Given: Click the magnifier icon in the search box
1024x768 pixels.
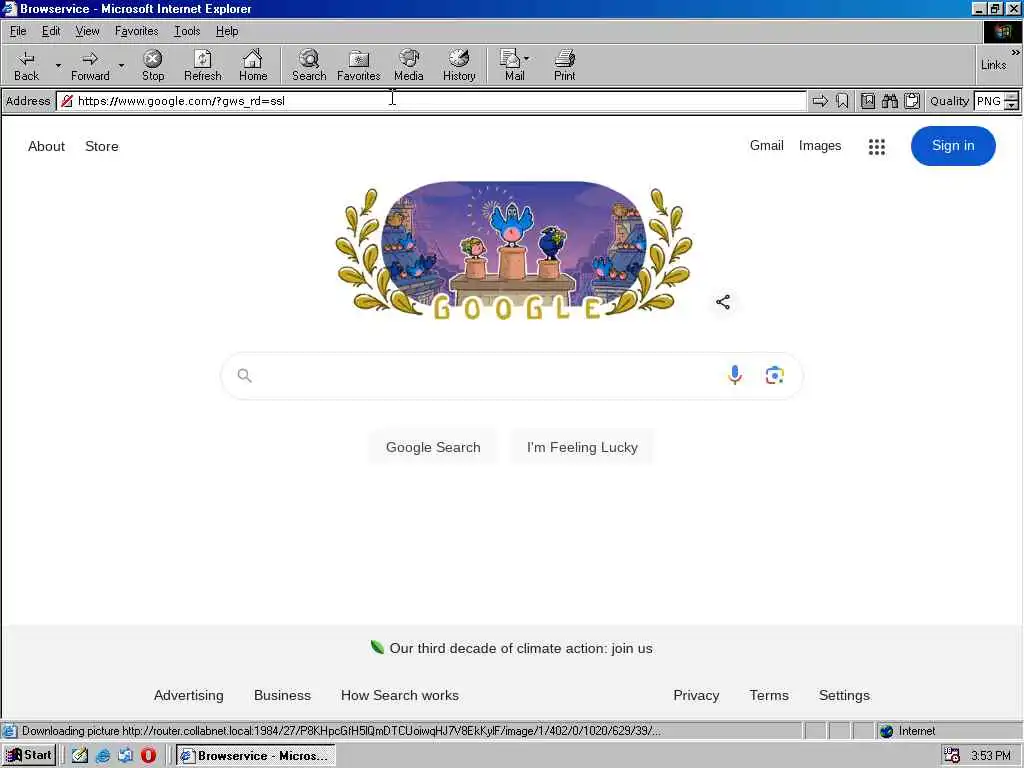Looking at the screenshot, I should click(244, 376).
